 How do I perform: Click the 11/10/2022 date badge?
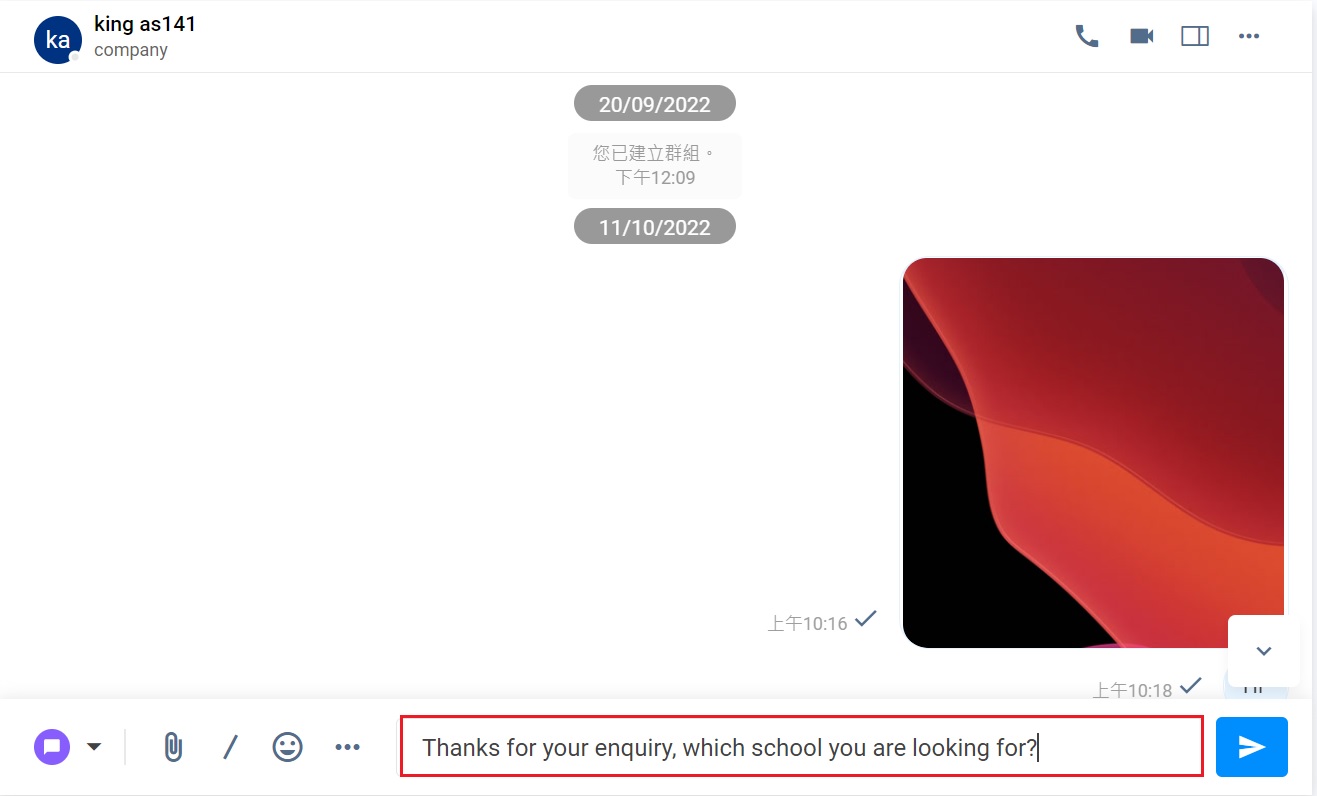click(x=655, y=227)
